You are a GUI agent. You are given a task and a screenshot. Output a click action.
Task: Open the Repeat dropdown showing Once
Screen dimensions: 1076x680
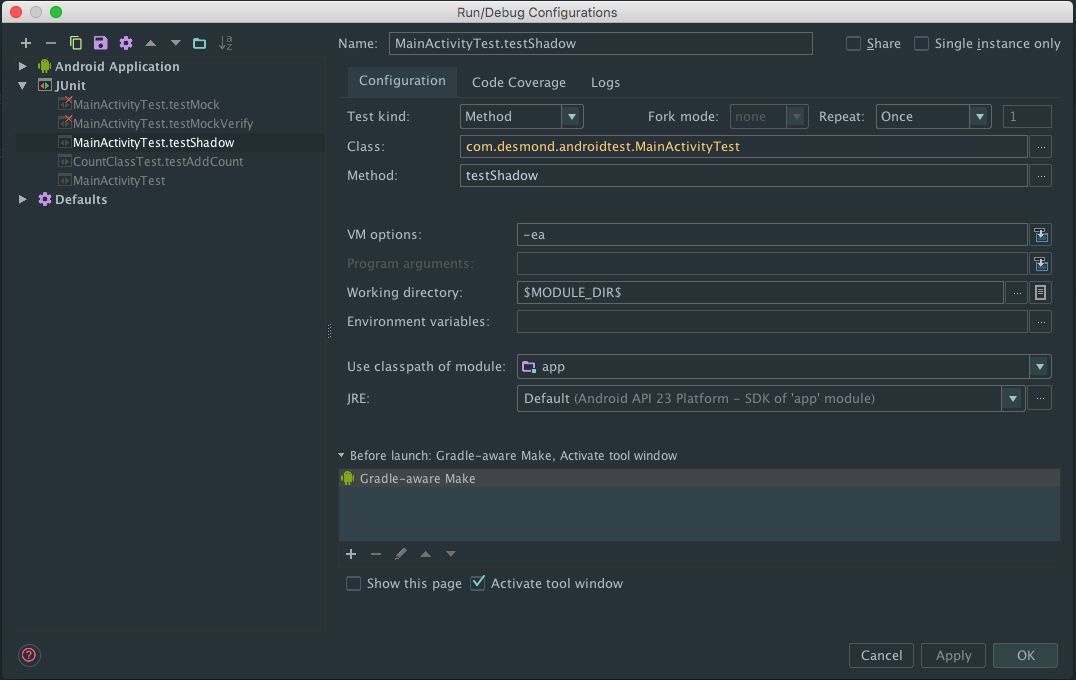(x=932, y=117)
